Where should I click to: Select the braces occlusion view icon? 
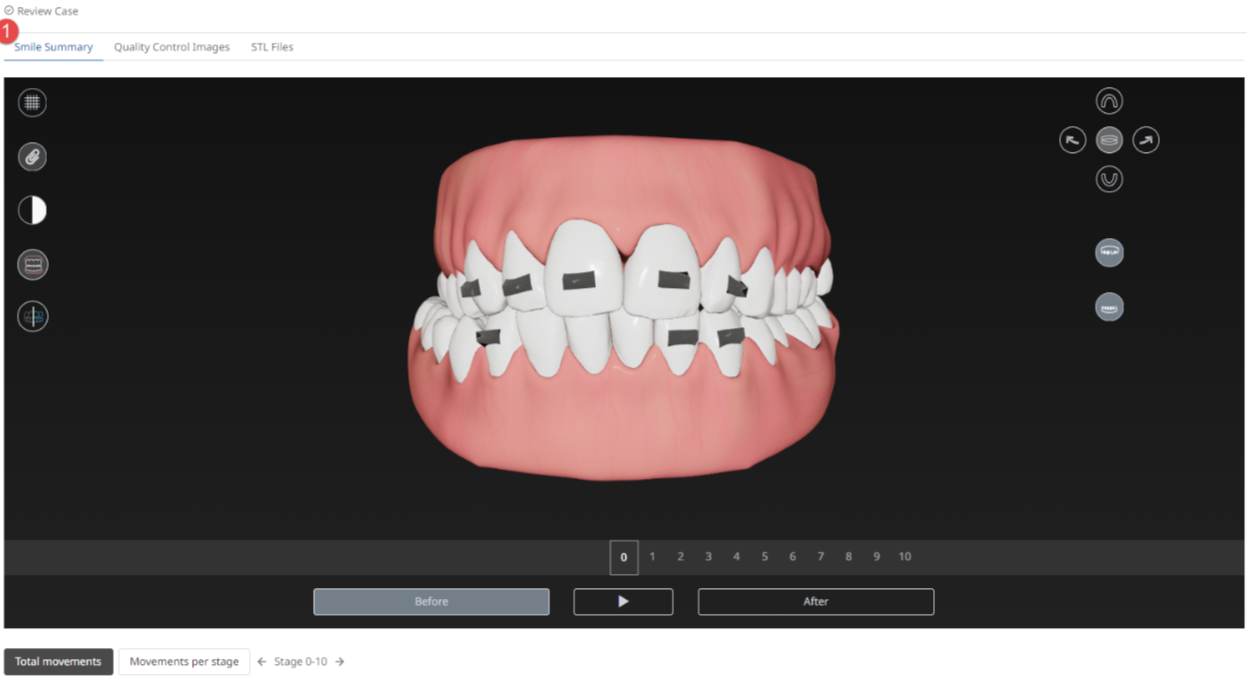pyautogui.click(x=32, y=263)
